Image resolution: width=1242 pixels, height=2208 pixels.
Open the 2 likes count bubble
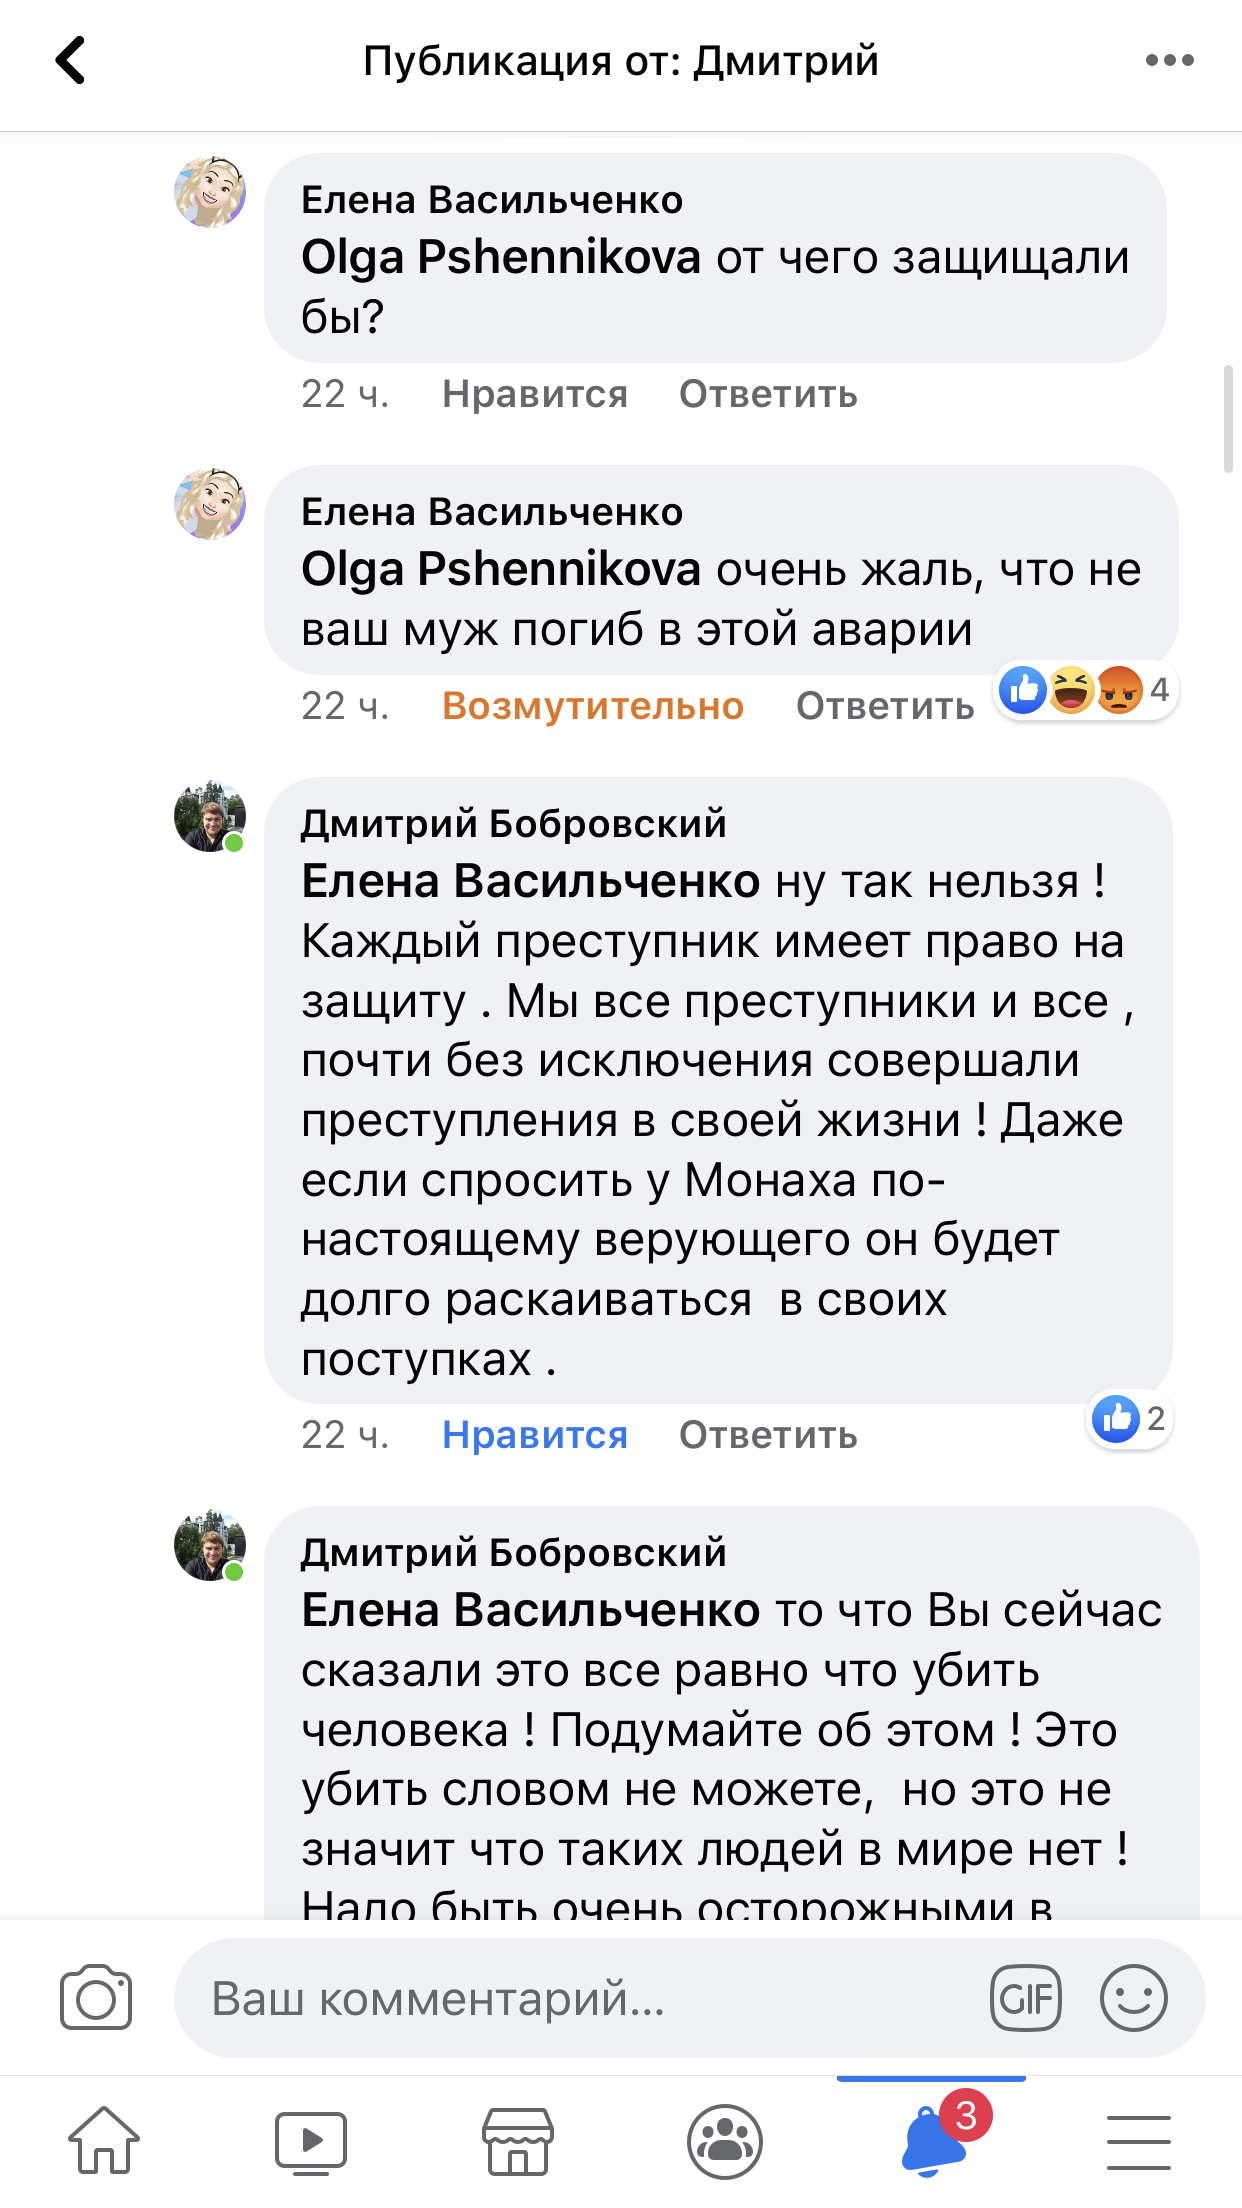pyautogui.click(x=1130, y=1418)
